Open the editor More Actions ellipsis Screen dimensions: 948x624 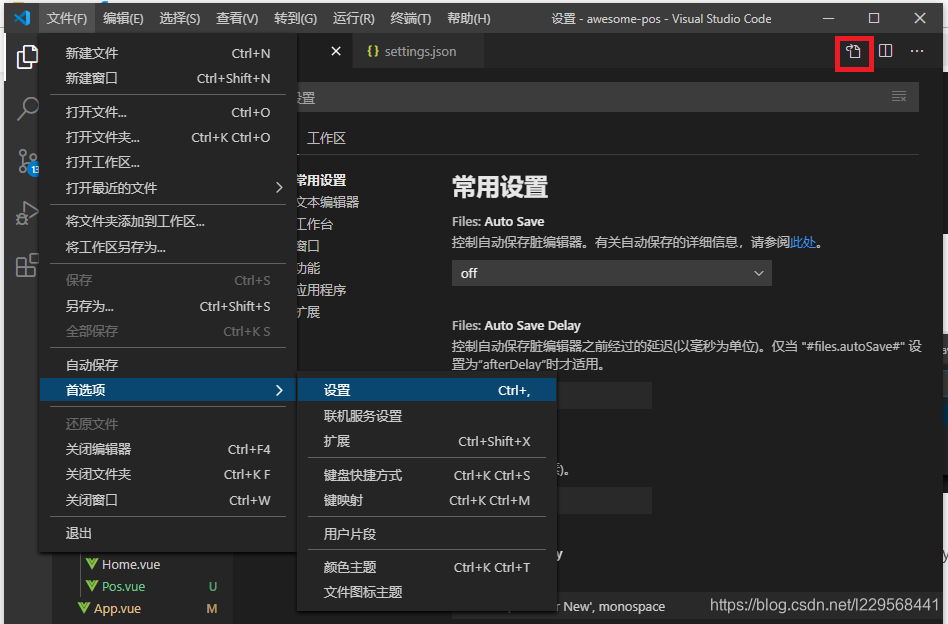[917, 51]
